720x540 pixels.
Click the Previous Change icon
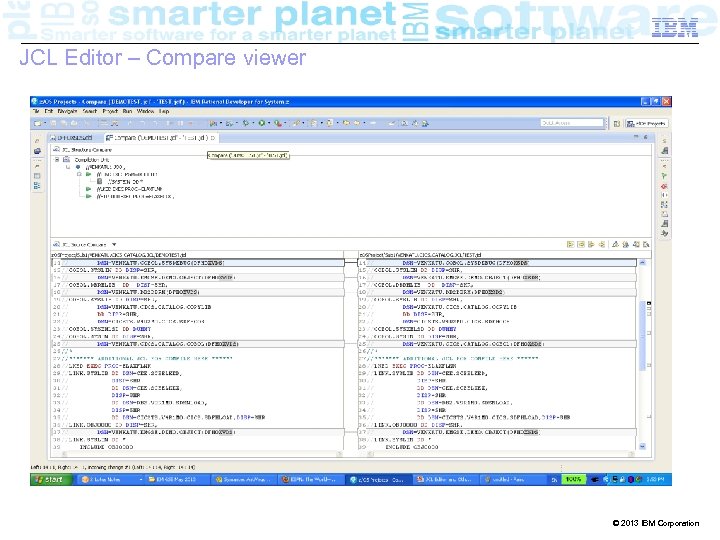pyautogui.click(x=647, y=244)
